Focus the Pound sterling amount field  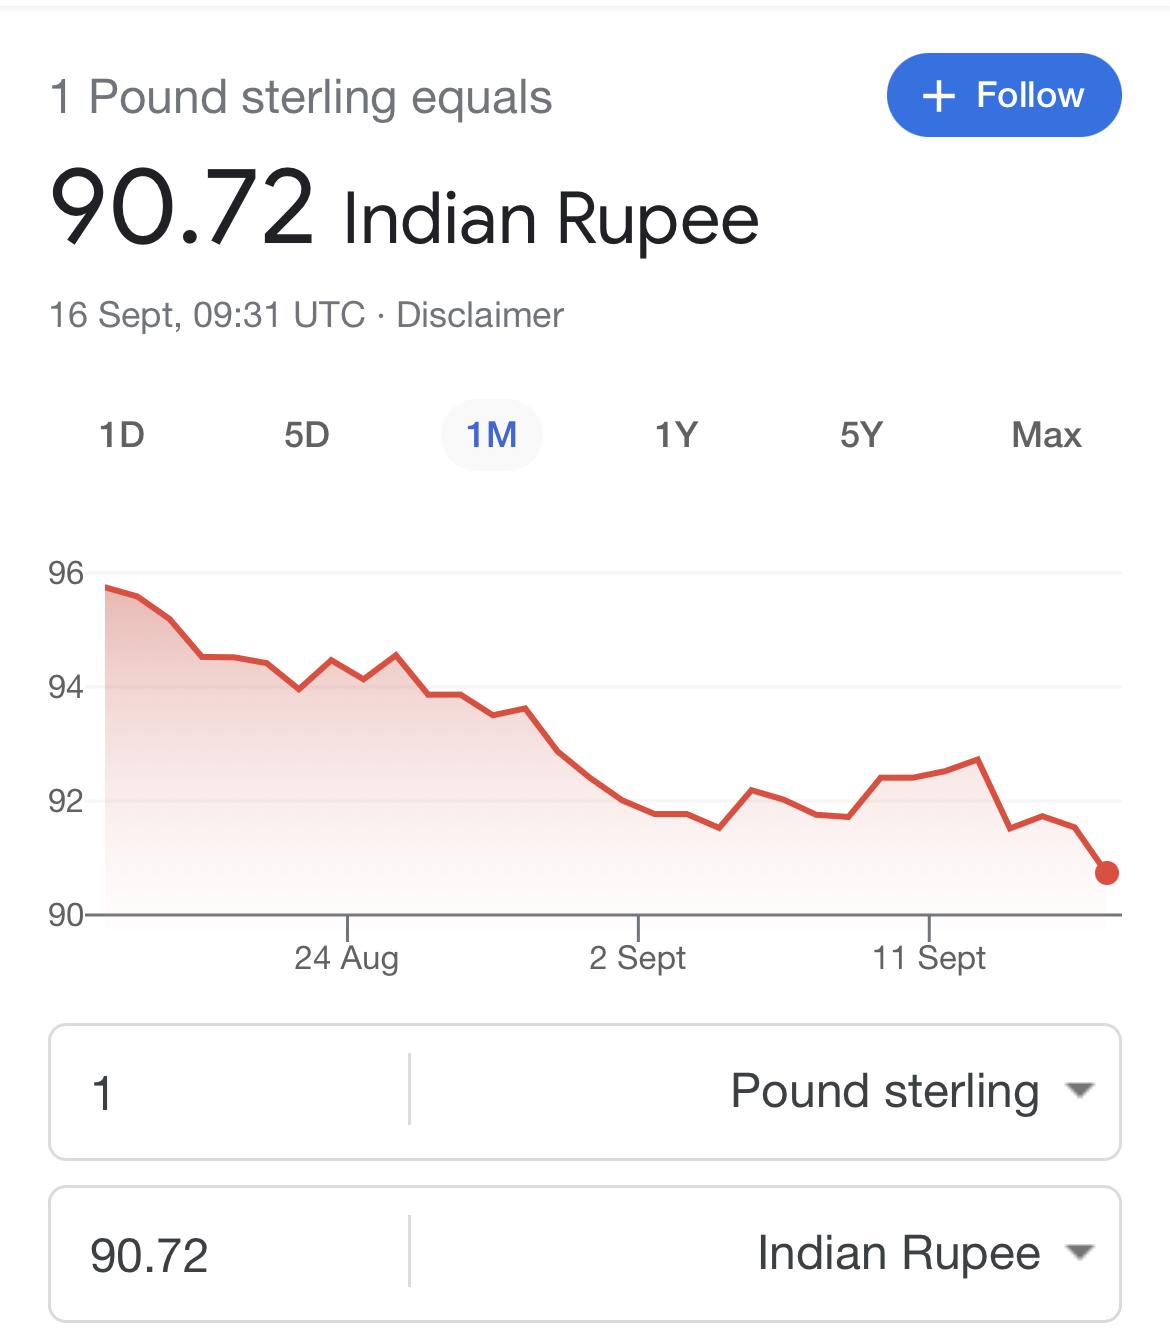[x=230, y=1091]
